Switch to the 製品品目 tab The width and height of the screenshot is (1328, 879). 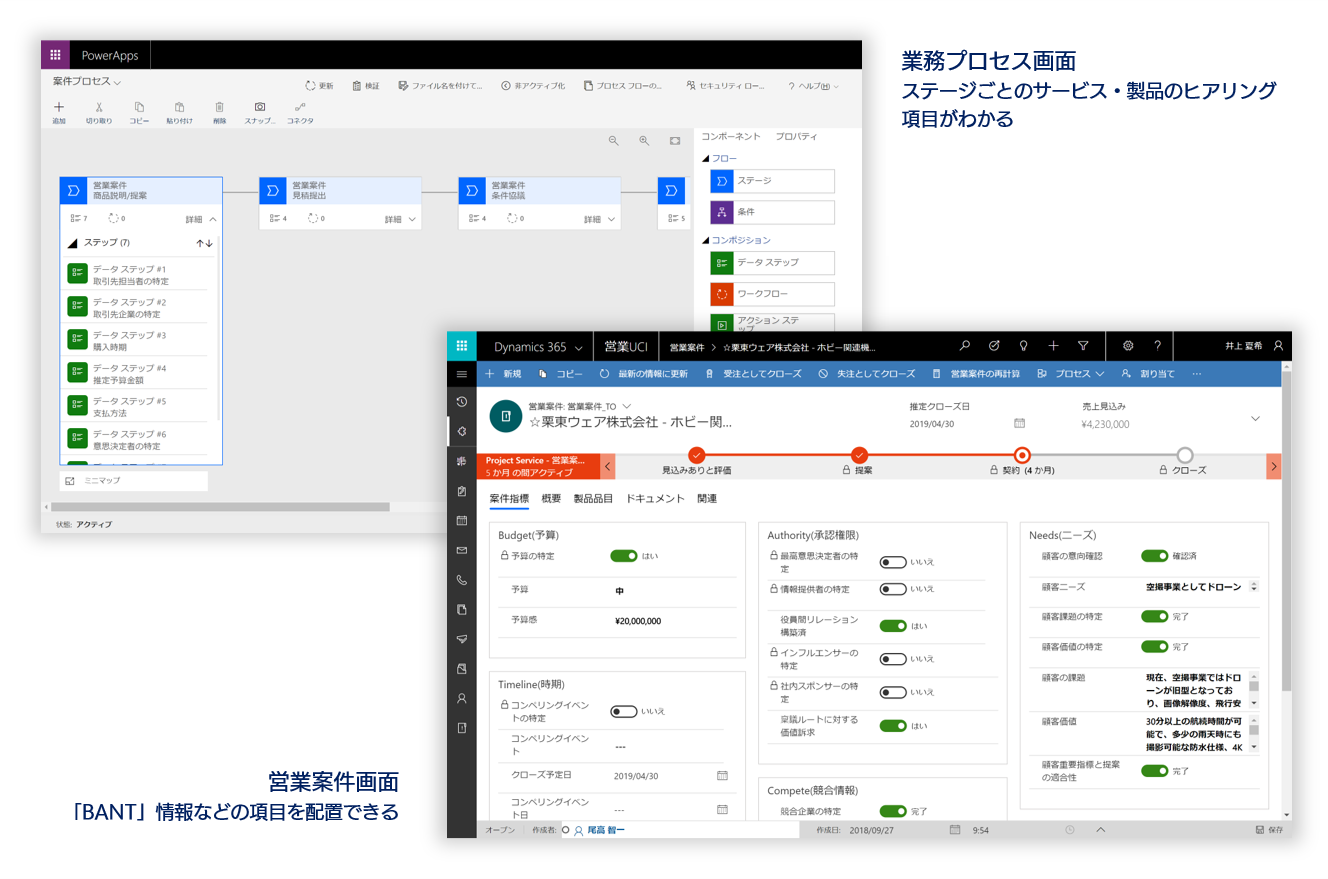(593, 498)
